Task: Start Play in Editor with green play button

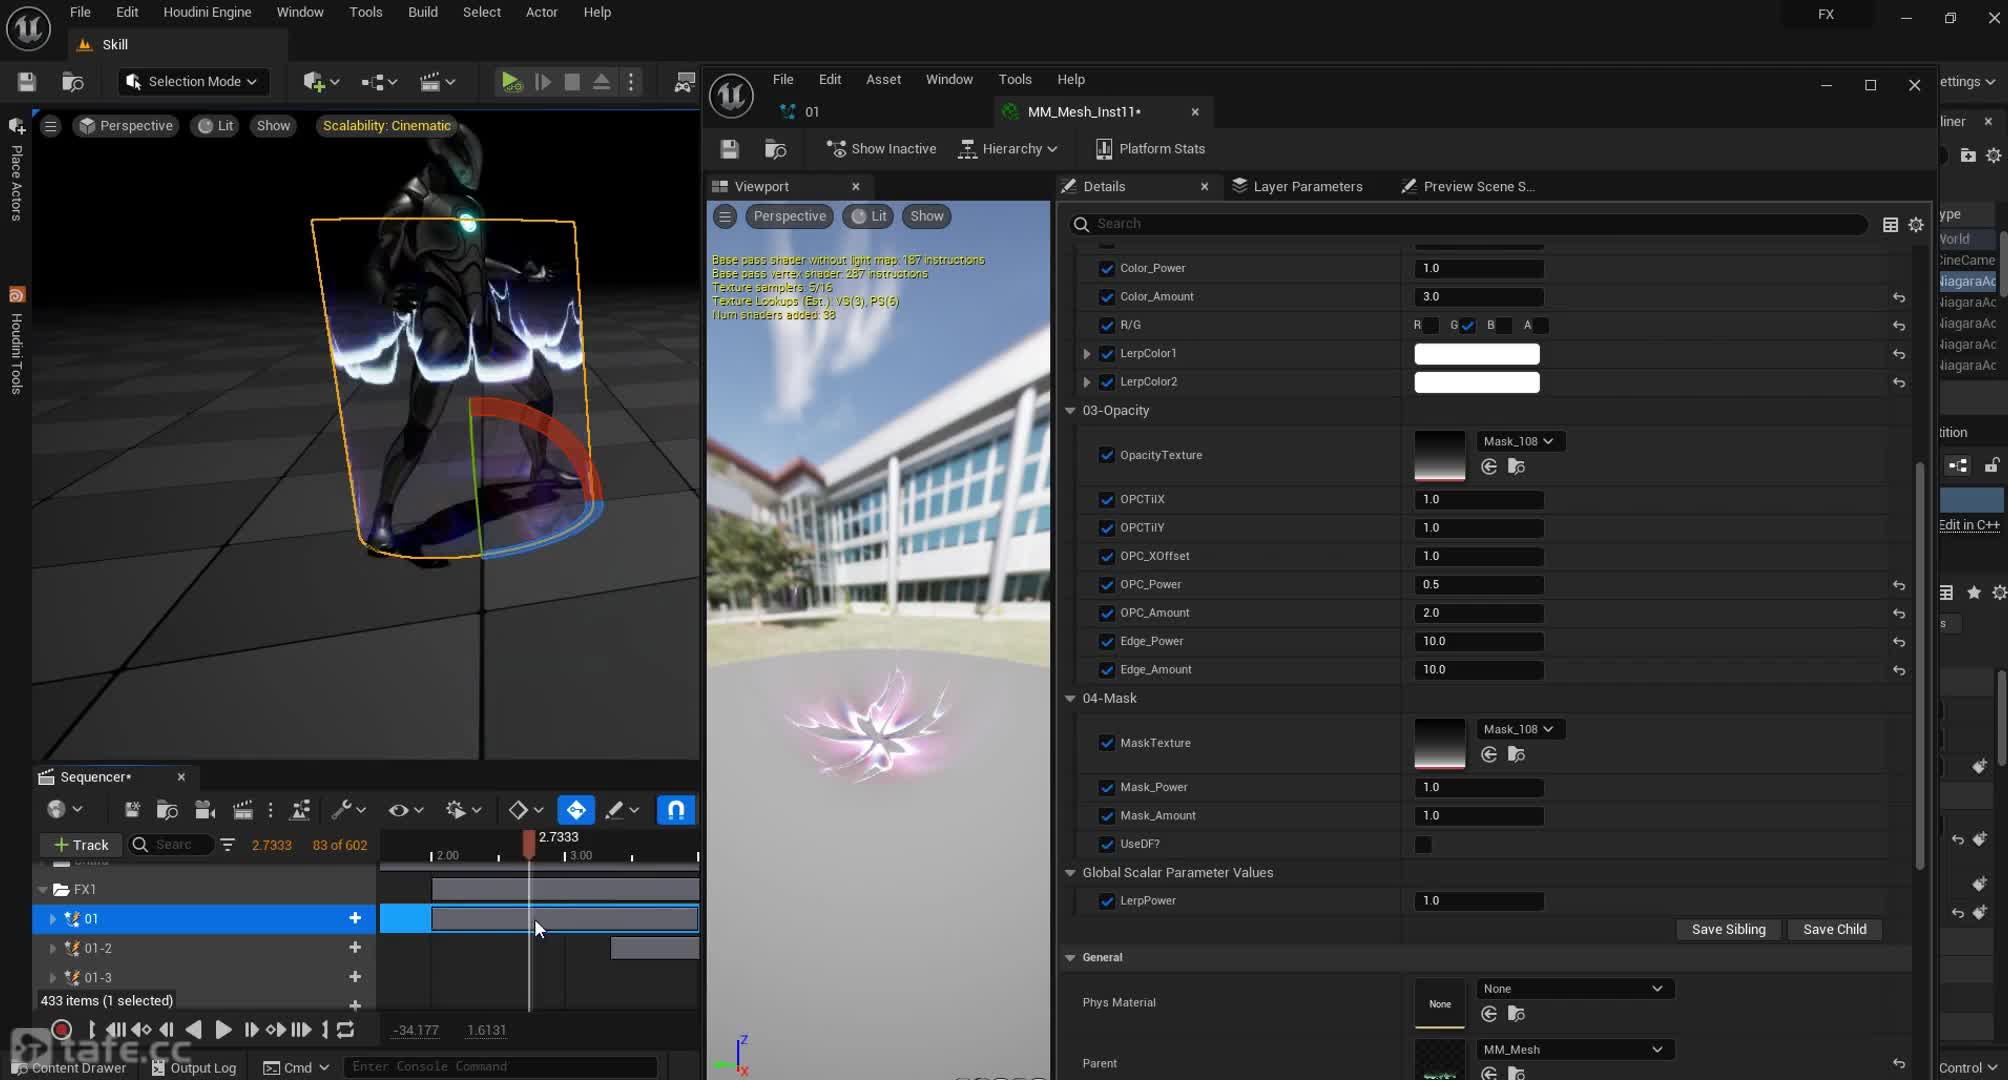Action: point(511,82)
